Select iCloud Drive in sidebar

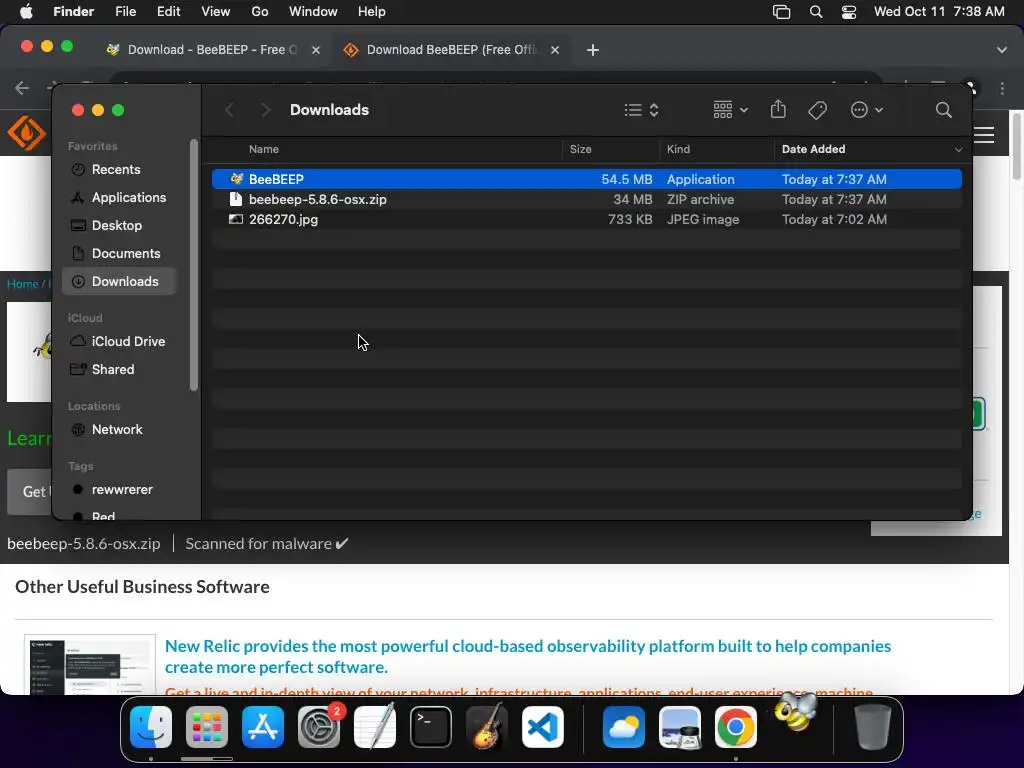tap(119, 342)
